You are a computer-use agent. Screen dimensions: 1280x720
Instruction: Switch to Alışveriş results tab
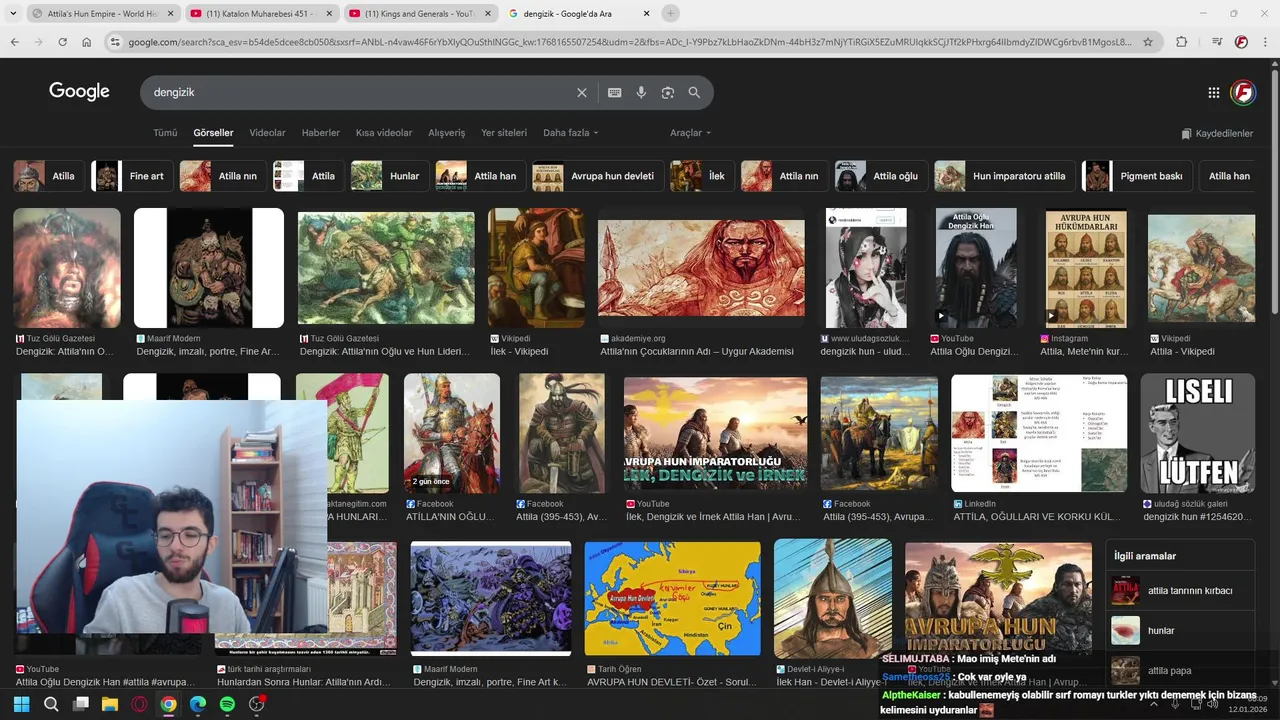click(447, 133)
